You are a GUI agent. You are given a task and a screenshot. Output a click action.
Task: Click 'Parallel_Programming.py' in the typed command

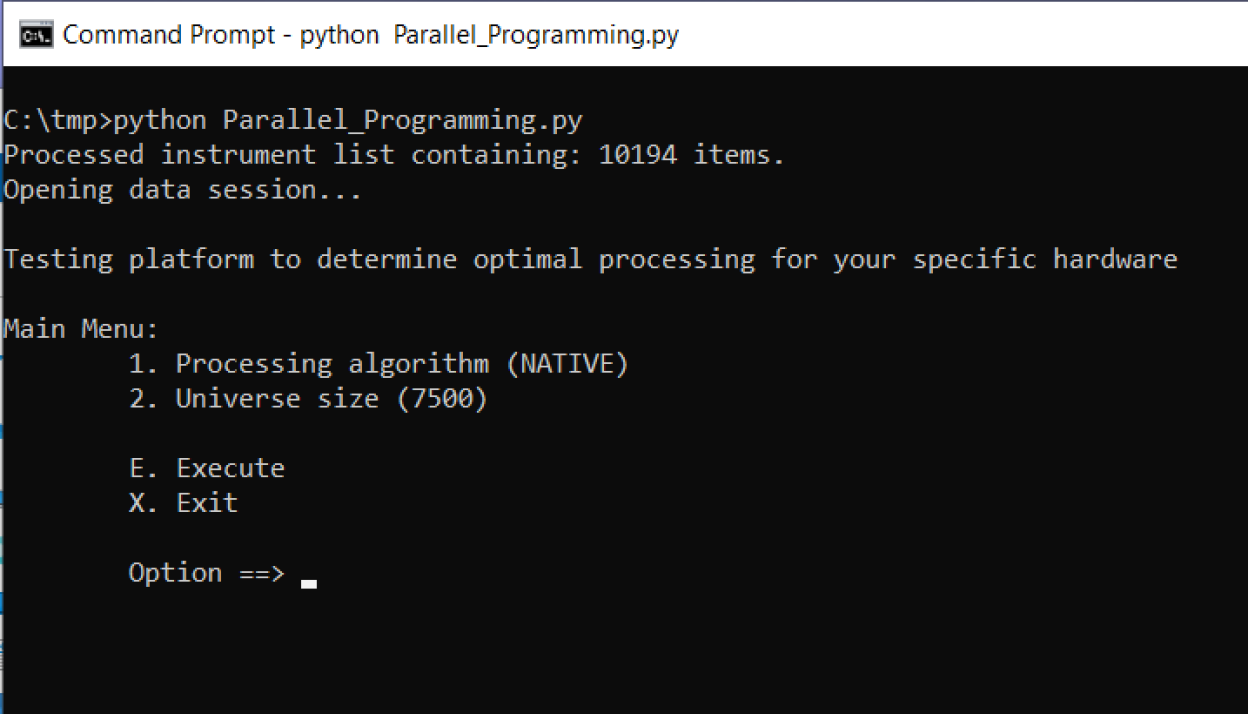click(402, 121)
